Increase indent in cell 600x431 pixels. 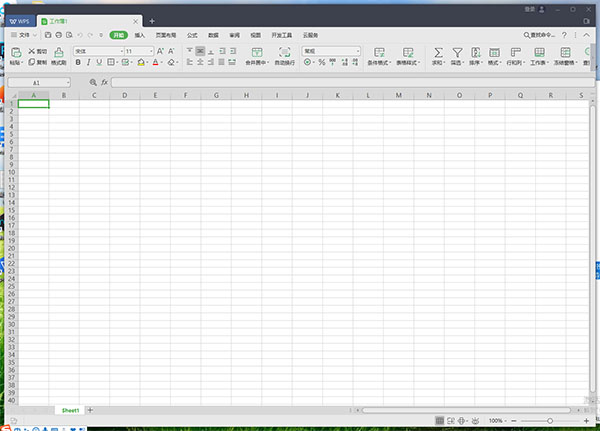[x=233, y=51]
